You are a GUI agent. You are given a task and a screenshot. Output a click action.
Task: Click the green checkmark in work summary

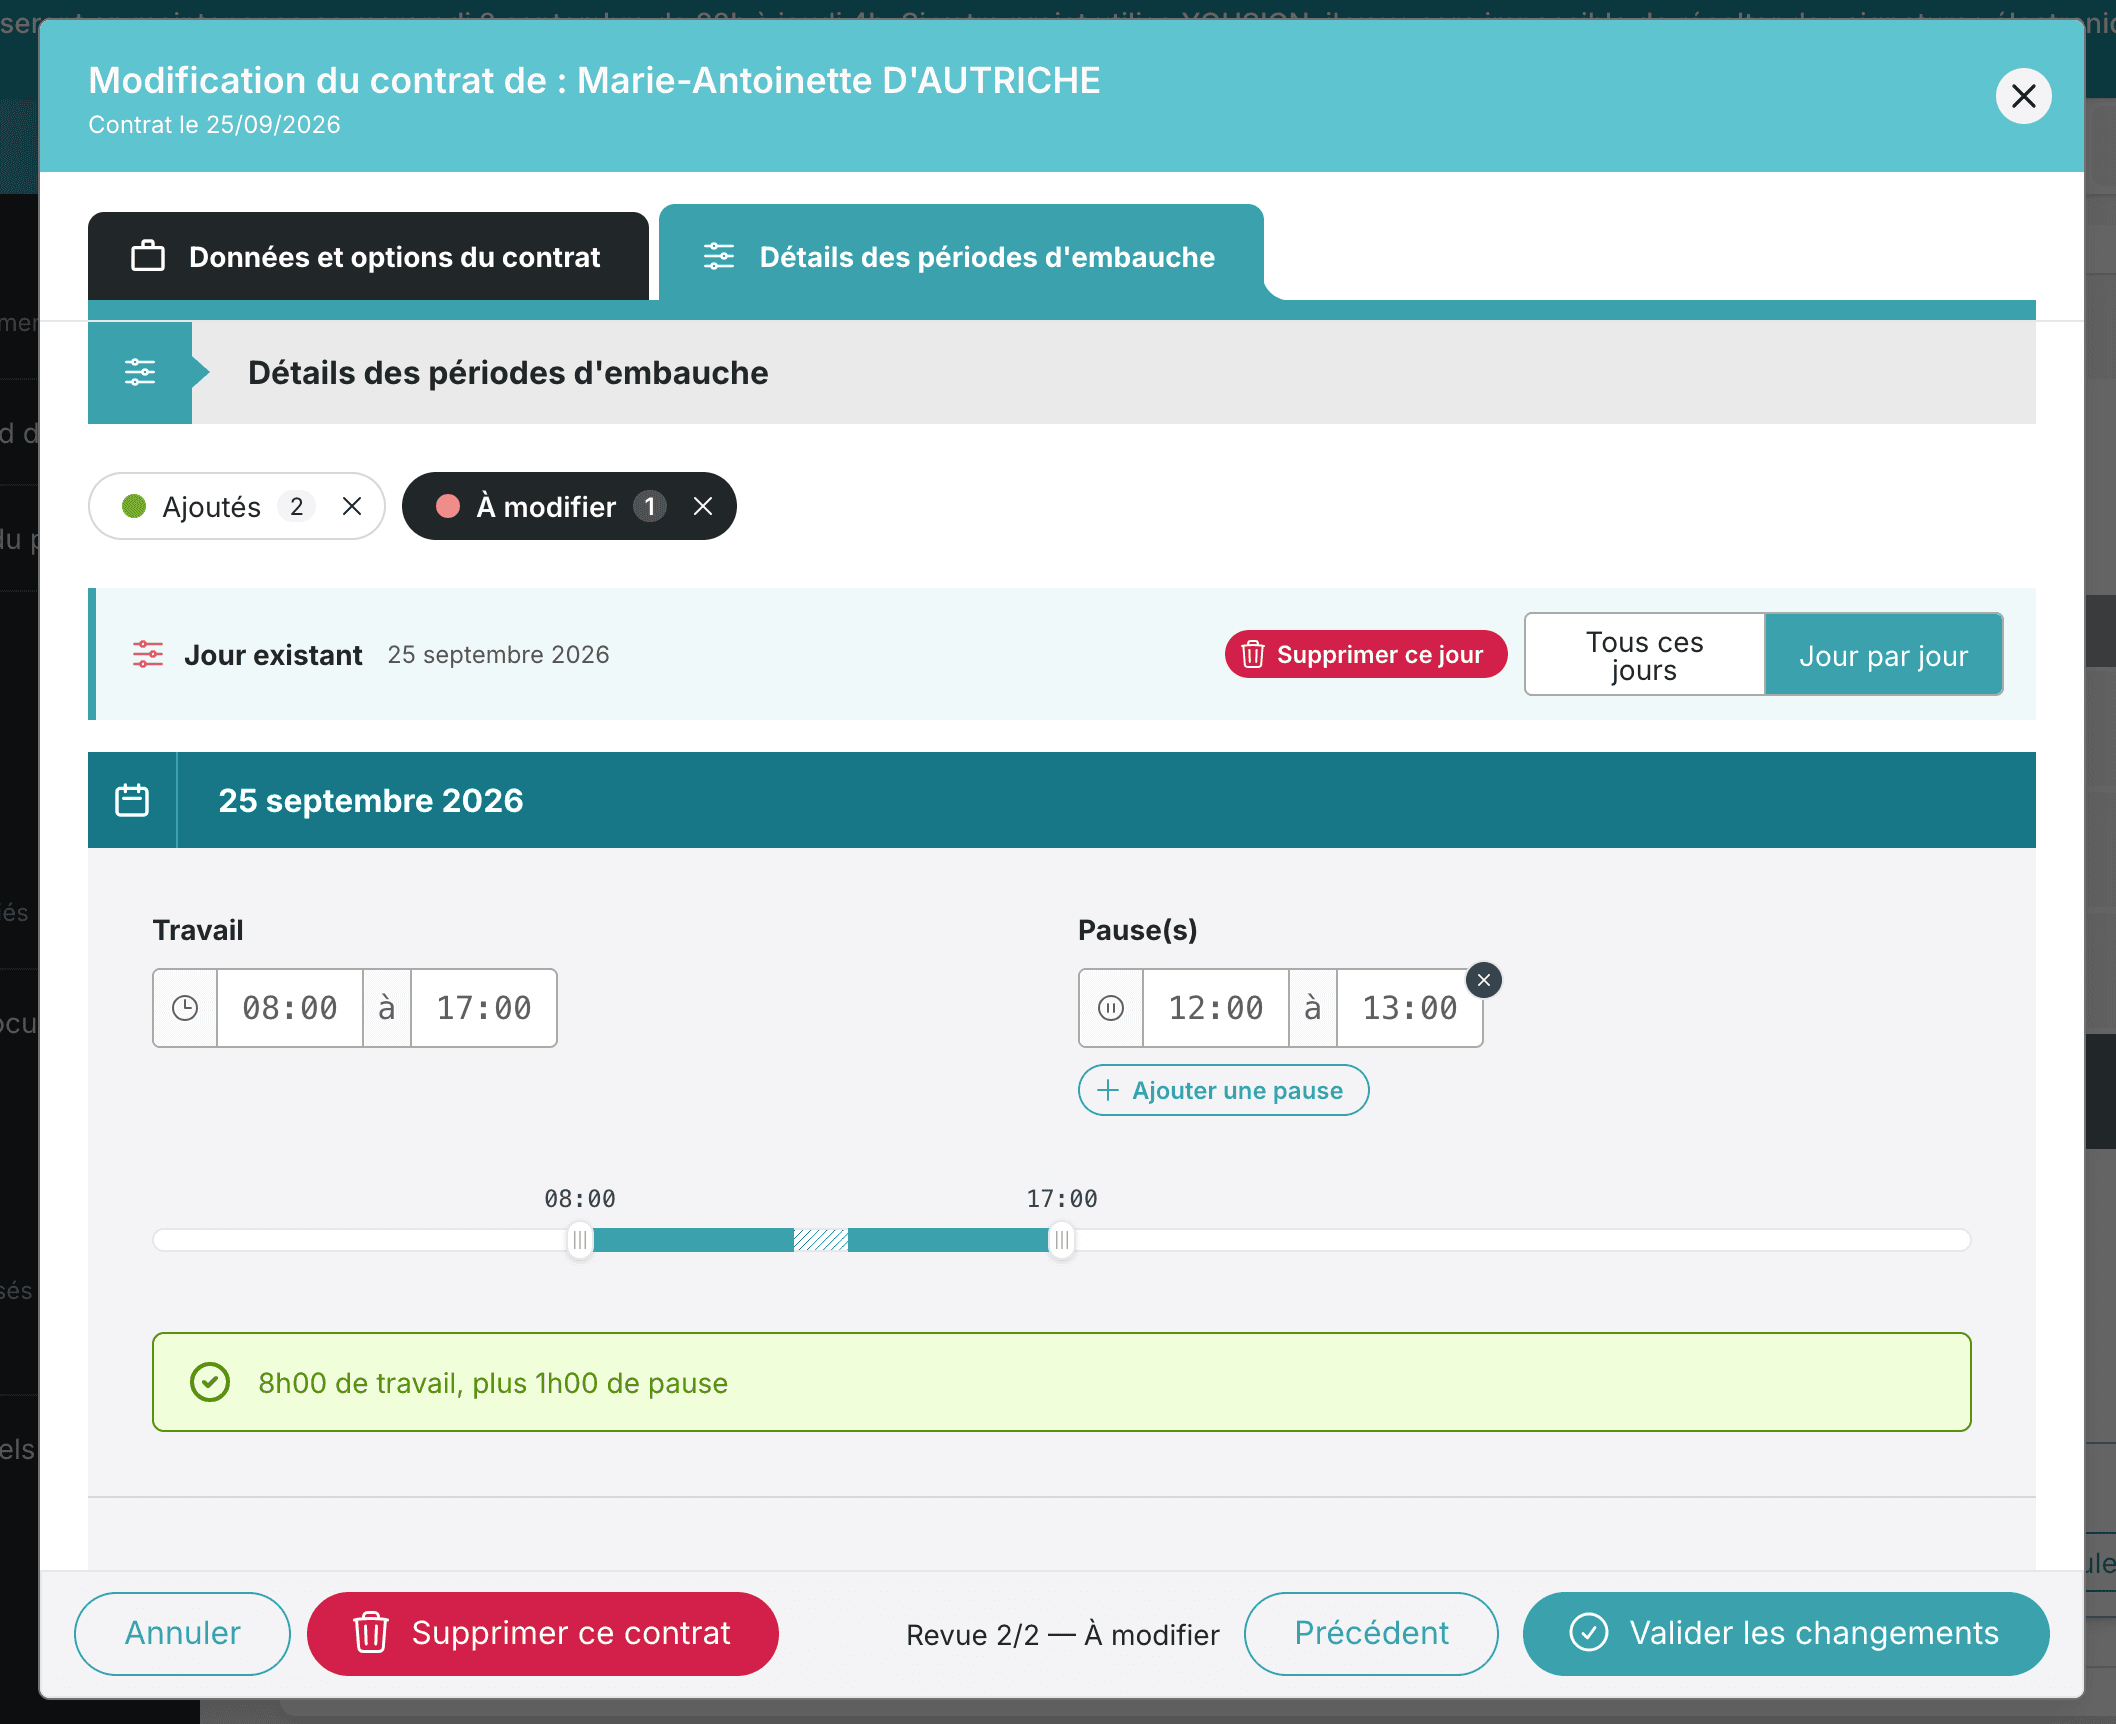click(x=210, y=1382)
